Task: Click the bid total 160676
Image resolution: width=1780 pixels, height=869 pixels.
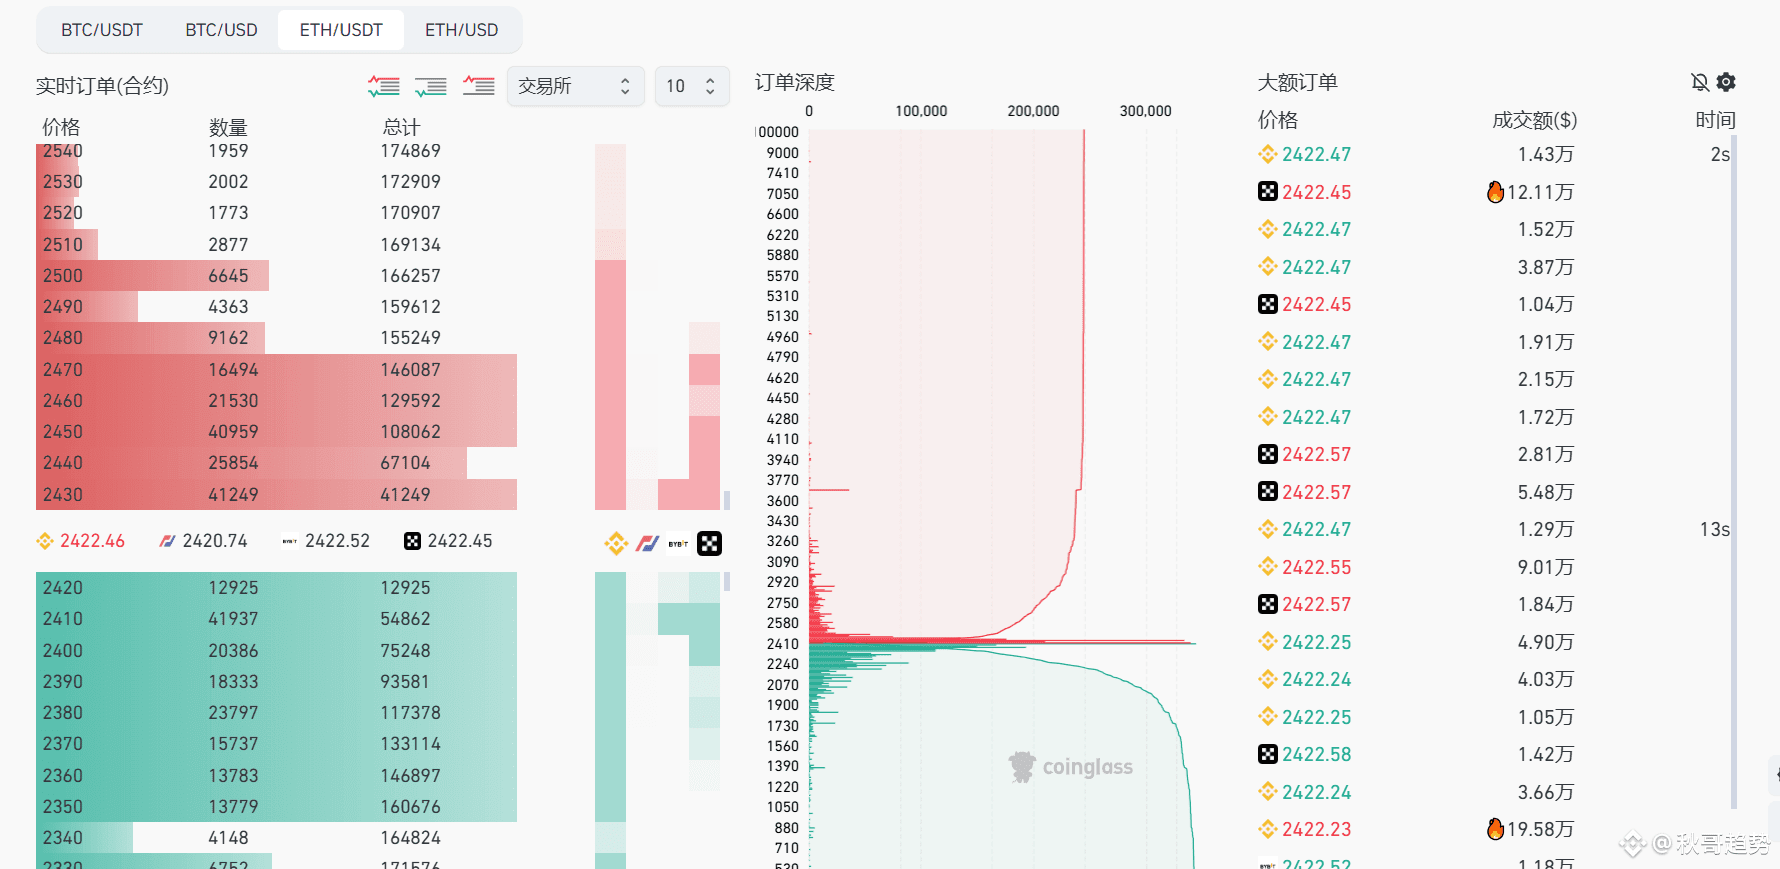Action: coord(410,807)
